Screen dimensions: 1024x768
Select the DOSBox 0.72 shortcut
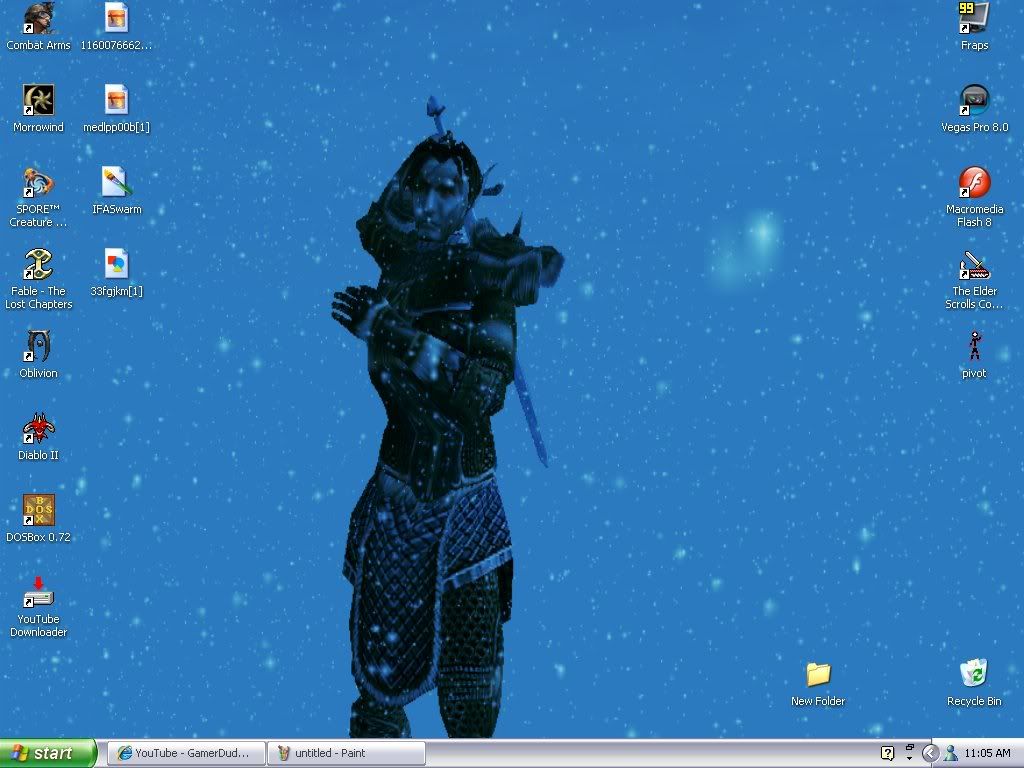point(39,520)
